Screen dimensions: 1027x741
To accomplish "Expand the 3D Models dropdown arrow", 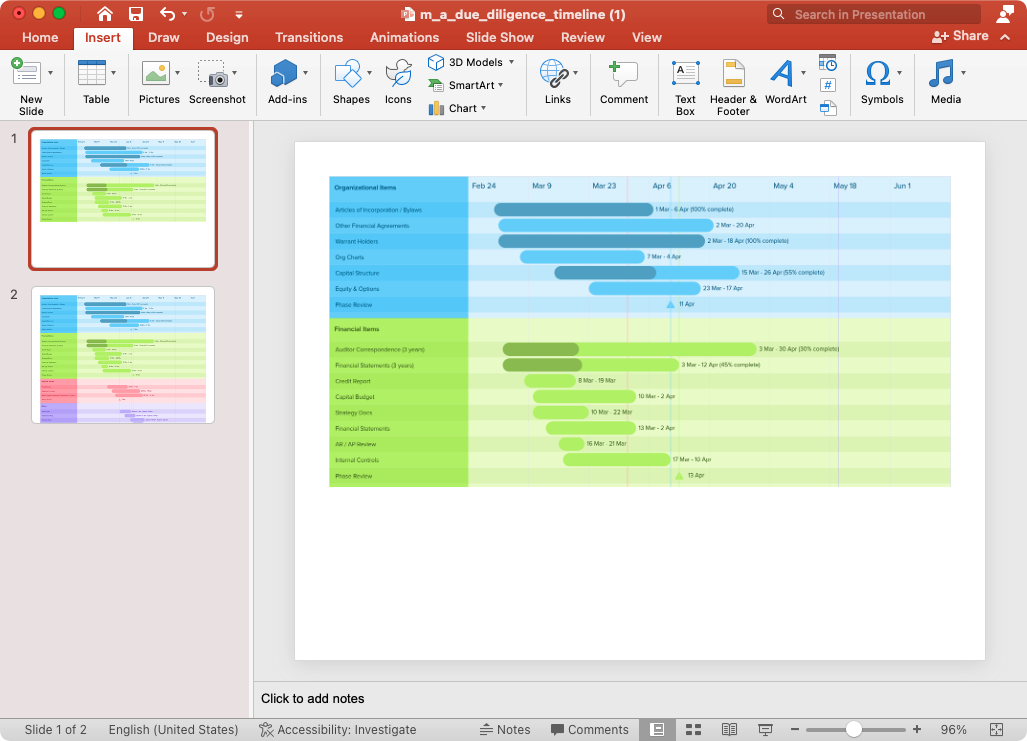I will coord(512,62).
